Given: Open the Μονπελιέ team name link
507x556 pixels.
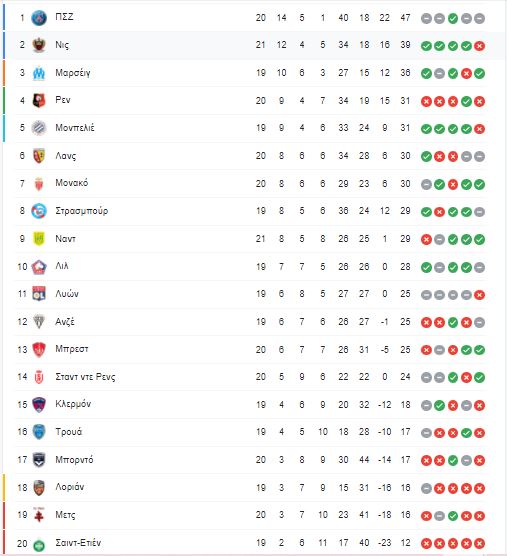Looking at the screenshot, I should pos(75,128).
